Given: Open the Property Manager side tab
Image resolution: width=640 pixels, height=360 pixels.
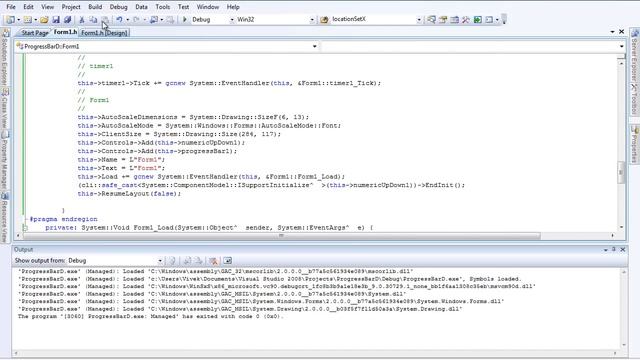Looking at the screenshot, I should (x=4, y=161).
